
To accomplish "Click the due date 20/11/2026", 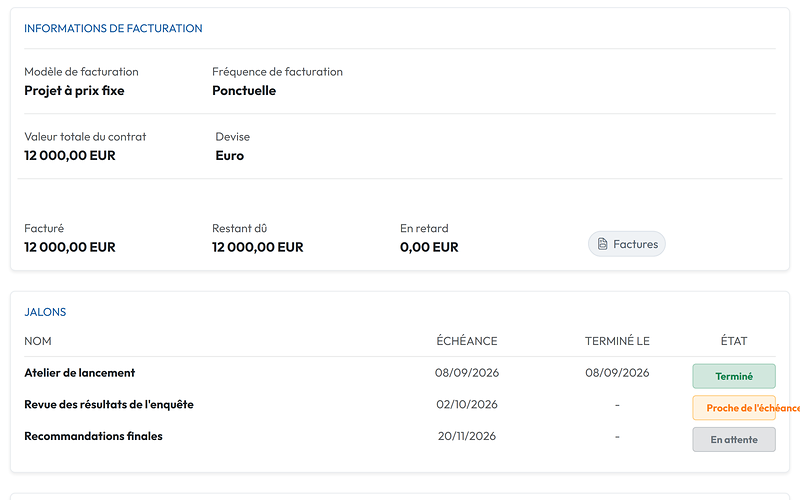I will [x=466, y=436].
